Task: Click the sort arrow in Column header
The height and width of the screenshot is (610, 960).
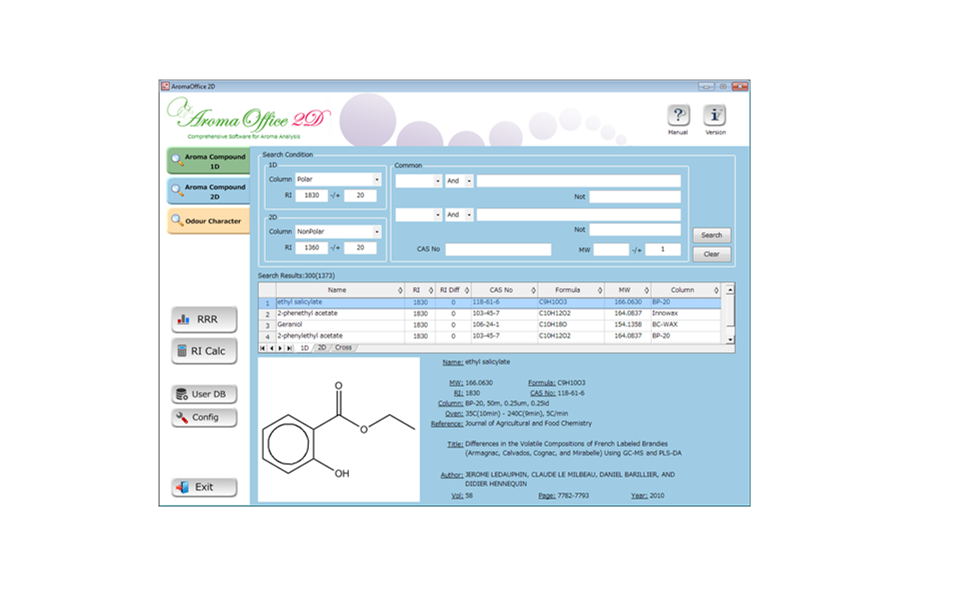Action: (716, 290)
